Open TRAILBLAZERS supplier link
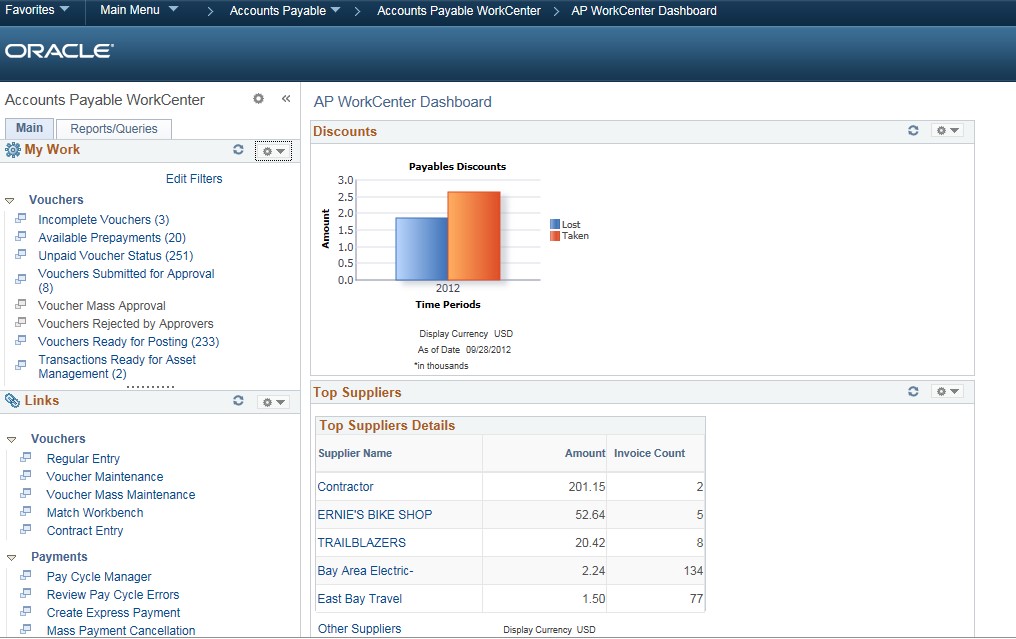 coord(362,542)
